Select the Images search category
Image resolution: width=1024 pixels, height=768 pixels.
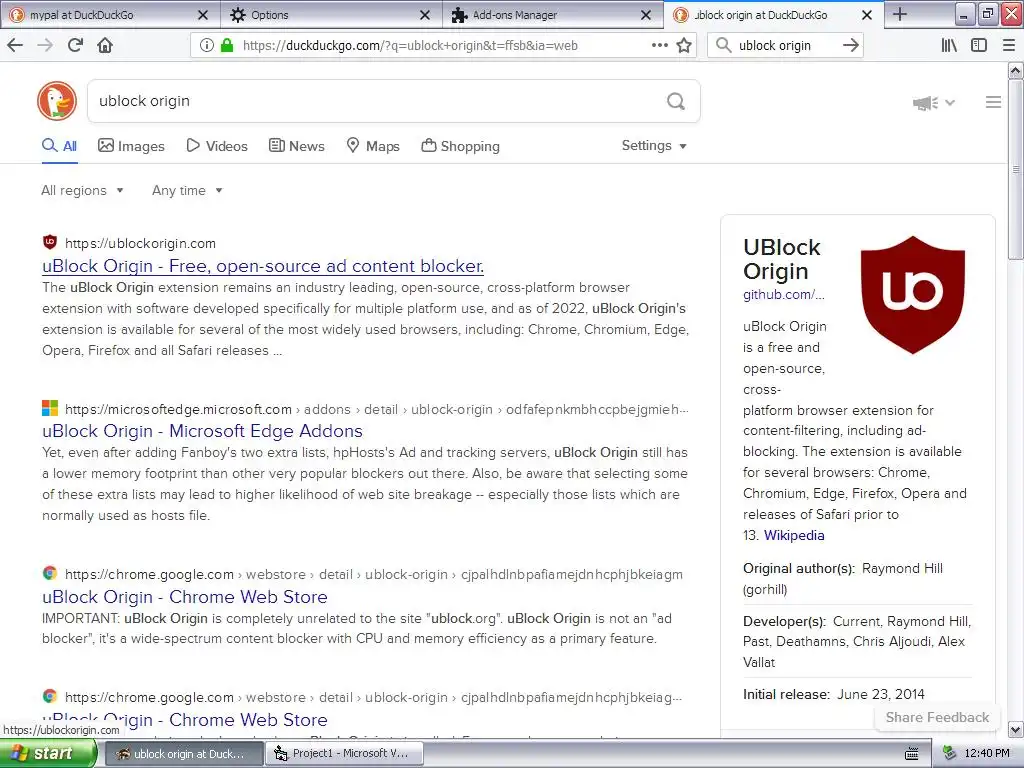131,146
